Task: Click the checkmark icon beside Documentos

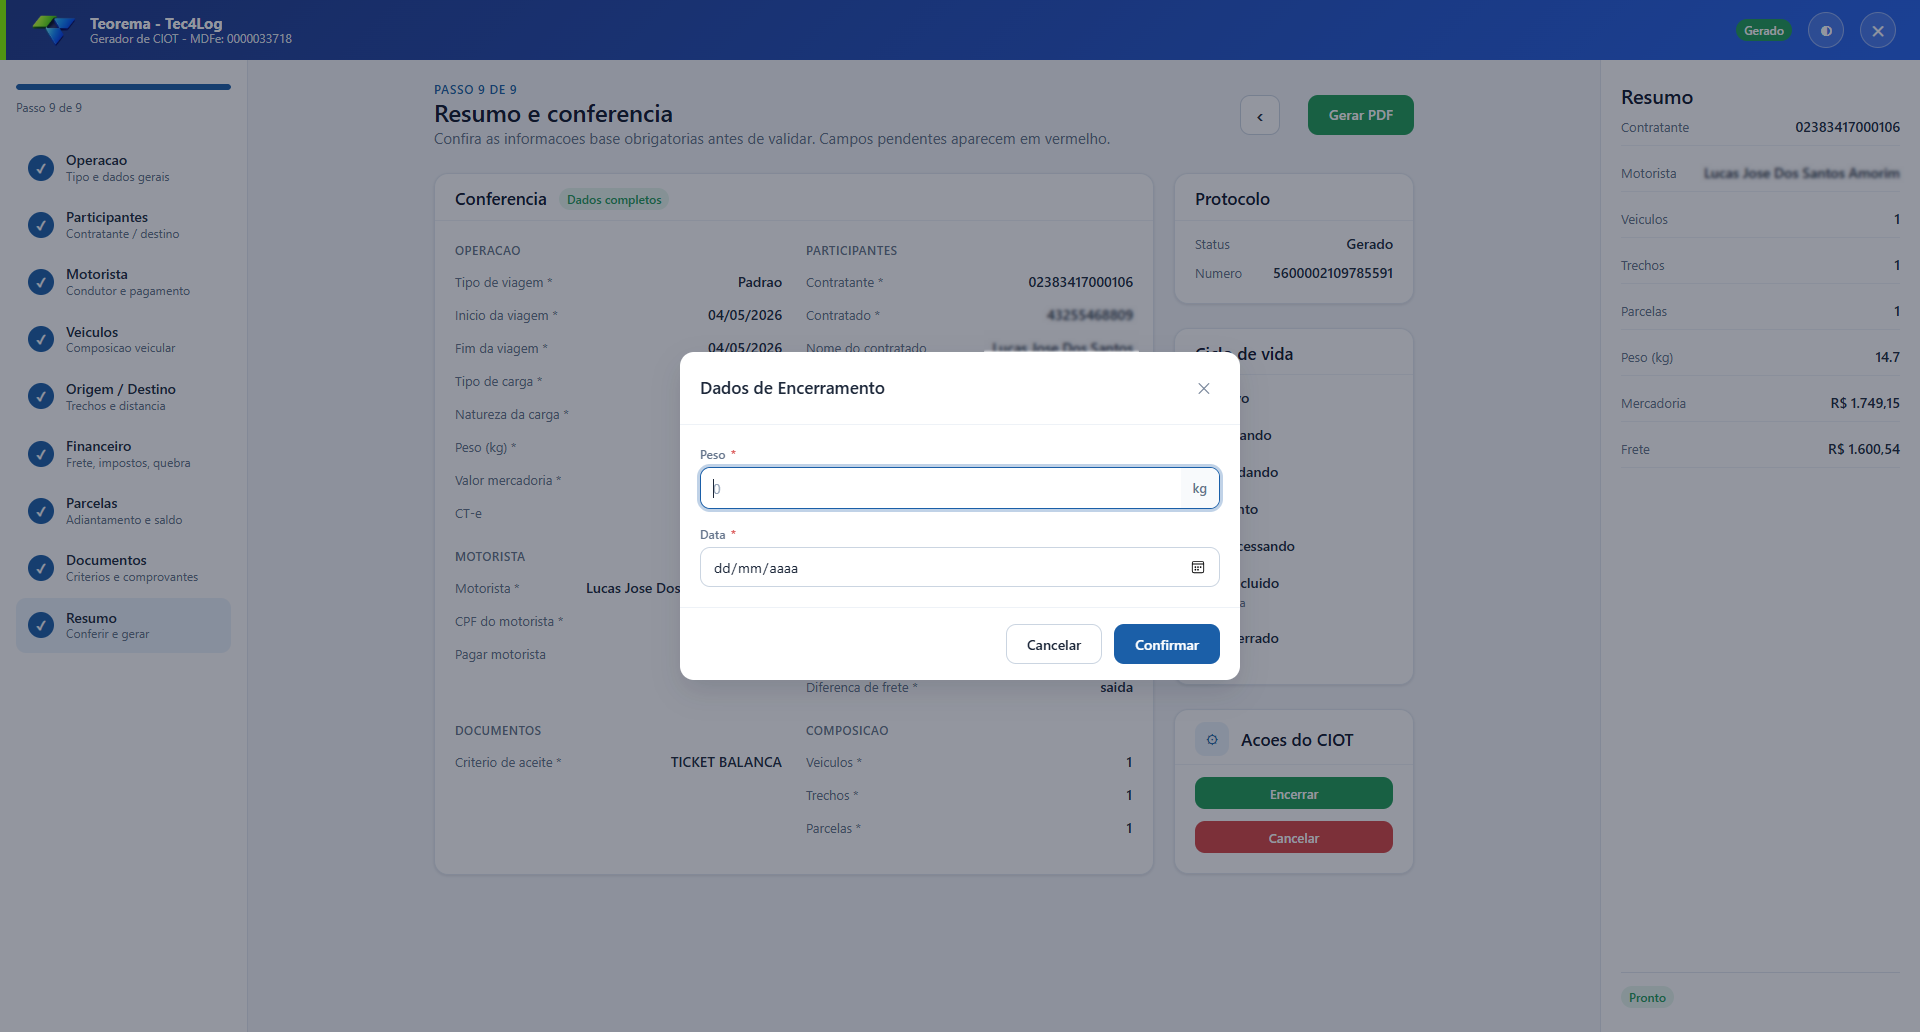Action: 41,568
